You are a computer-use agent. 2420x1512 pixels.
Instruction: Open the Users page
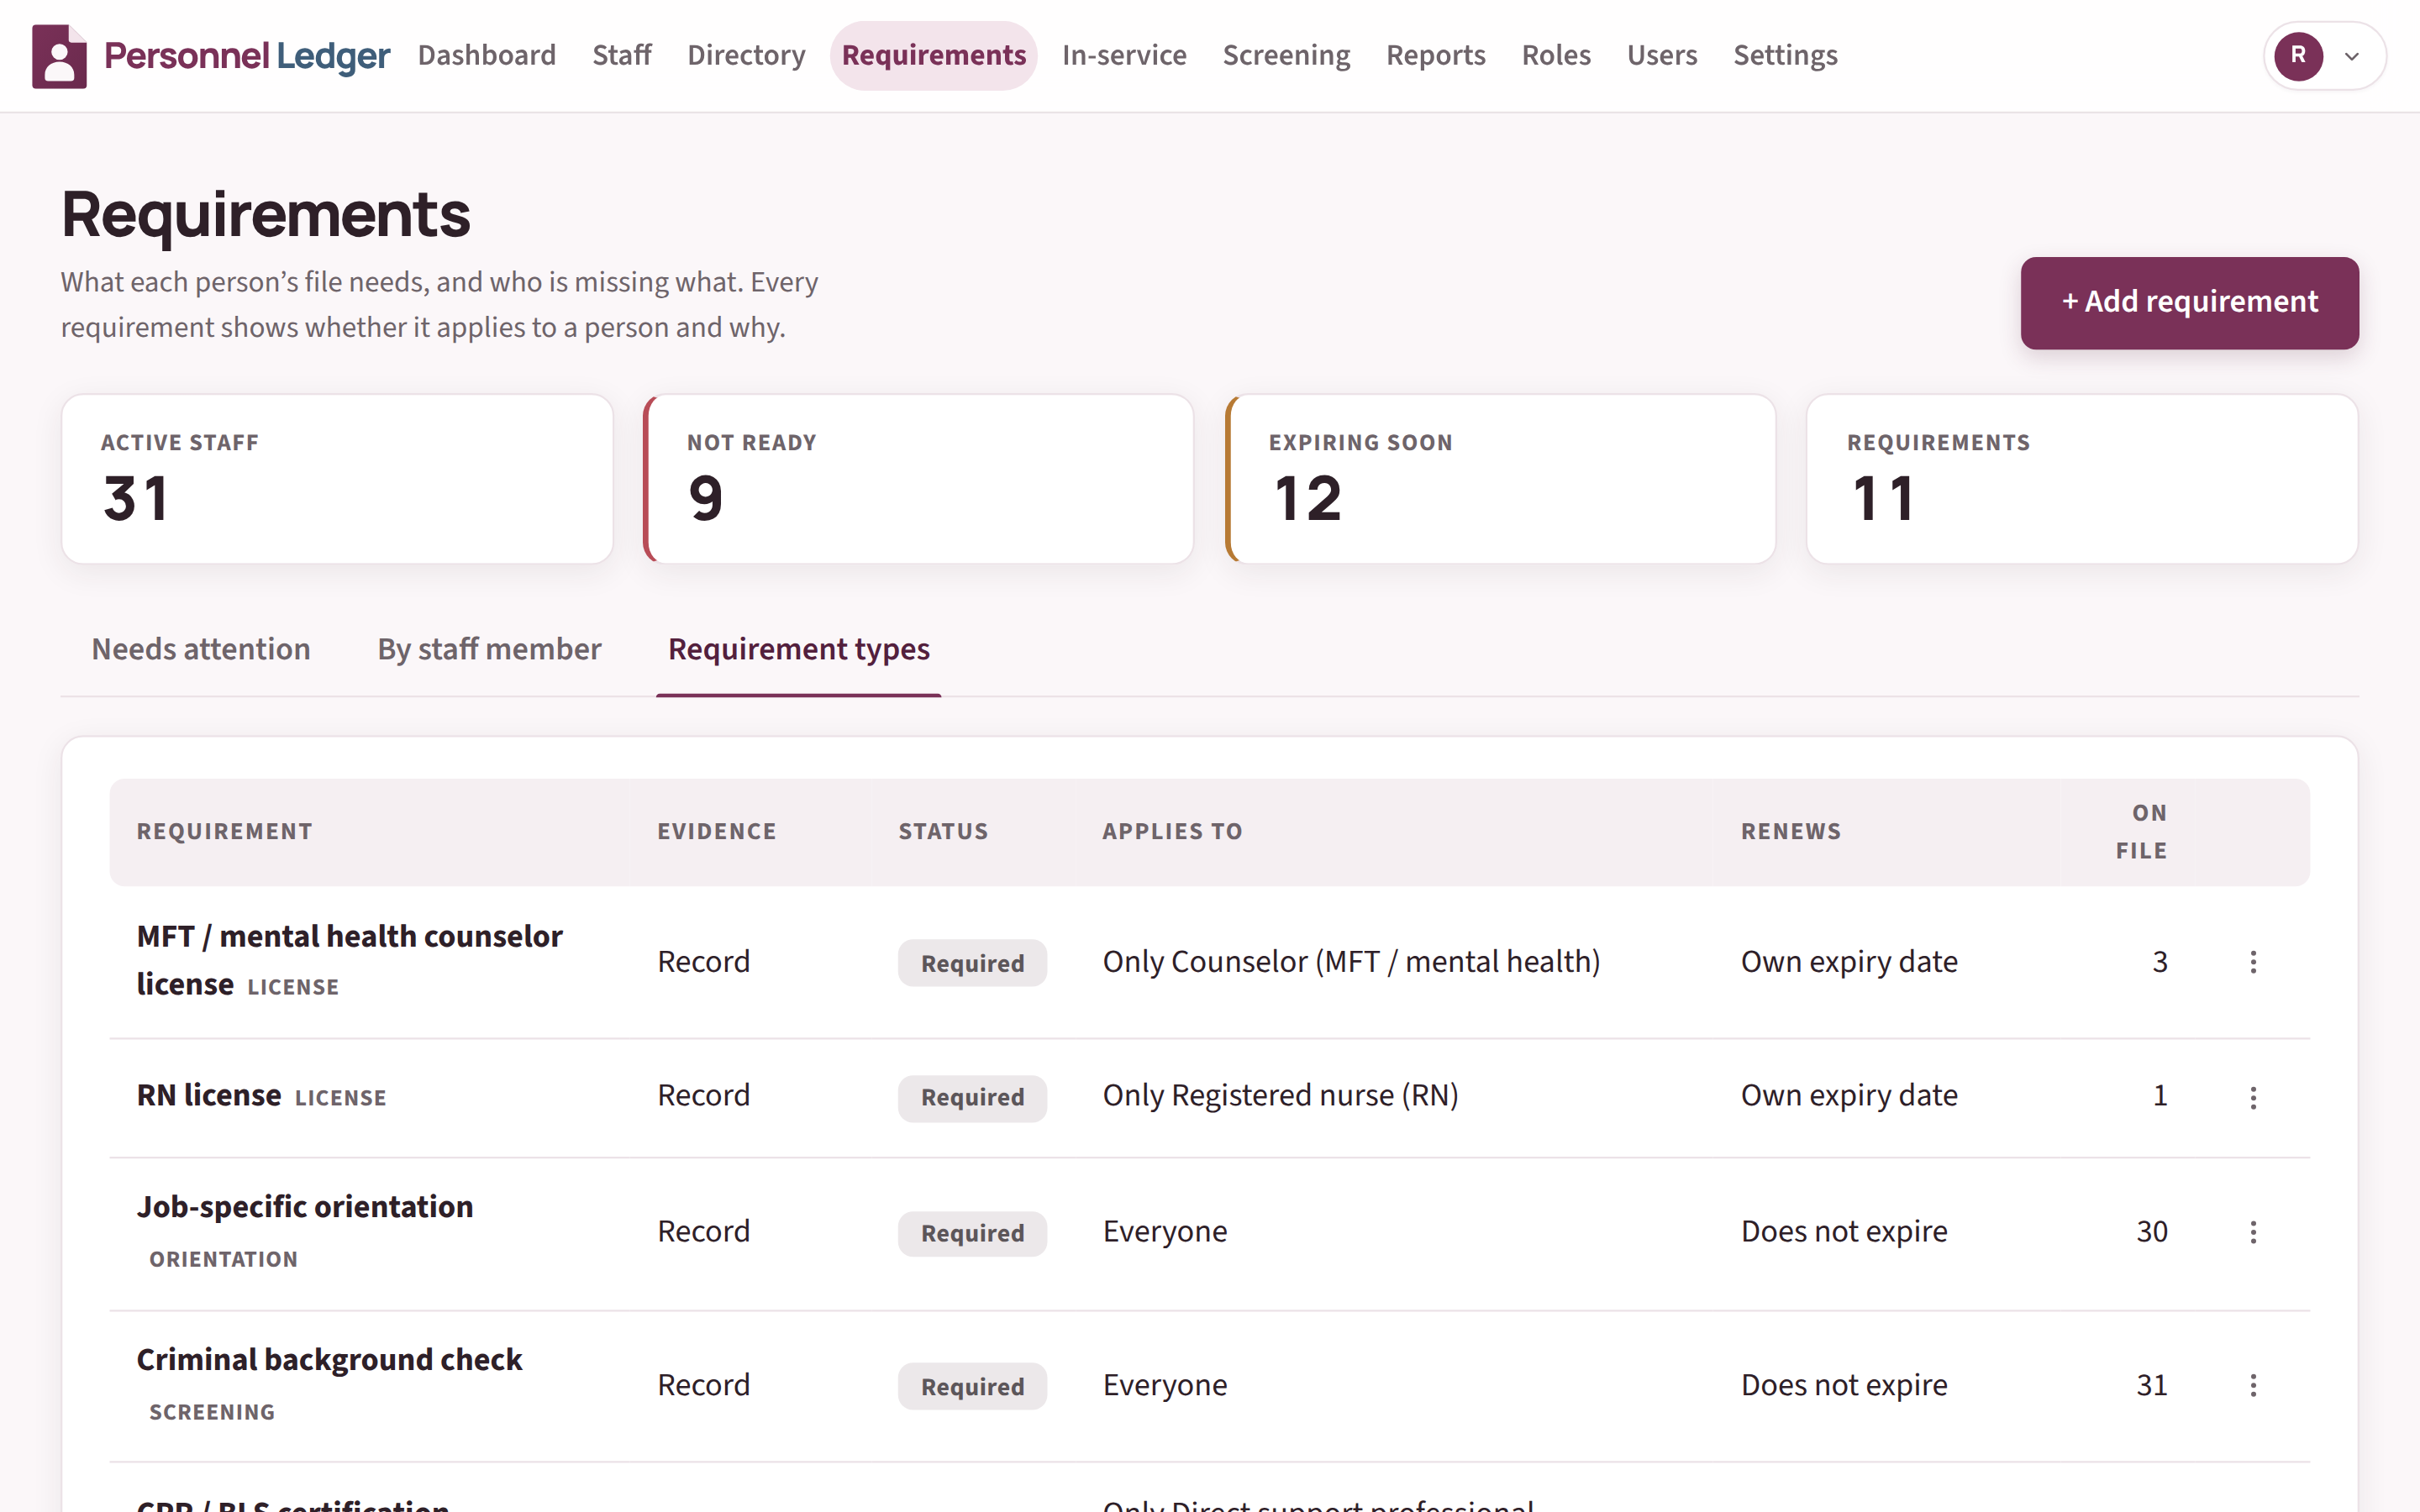pos(1662,55)
